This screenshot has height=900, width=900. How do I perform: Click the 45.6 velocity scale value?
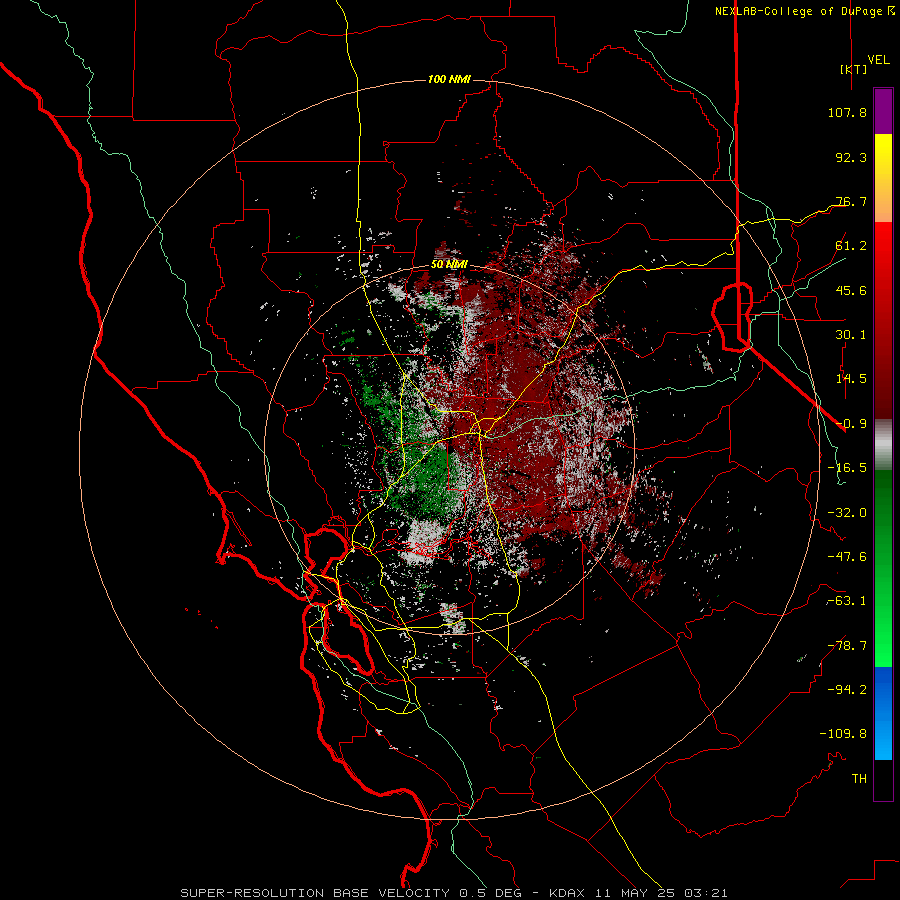click(x=851, y=290)
